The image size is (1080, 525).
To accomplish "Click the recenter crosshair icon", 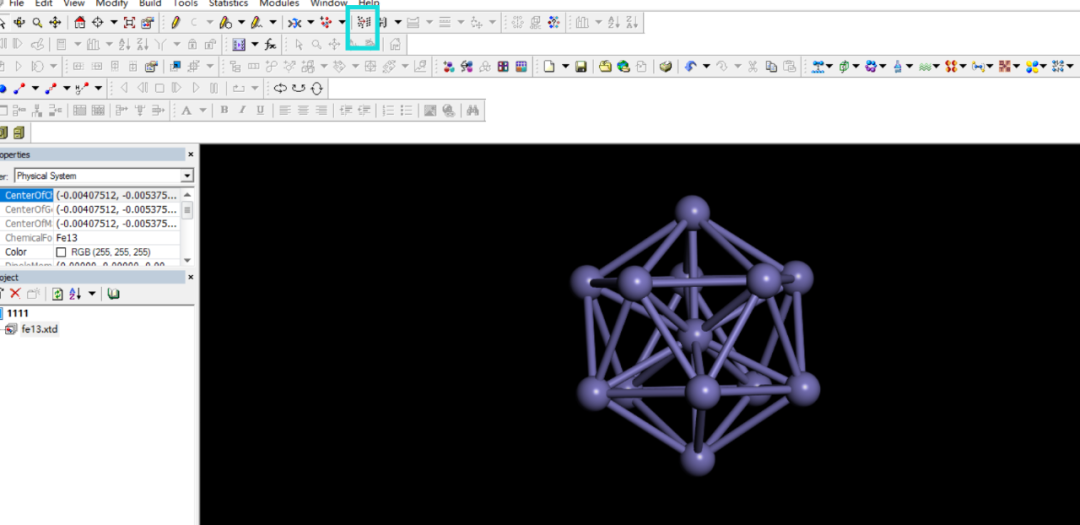I will (98, 23).
